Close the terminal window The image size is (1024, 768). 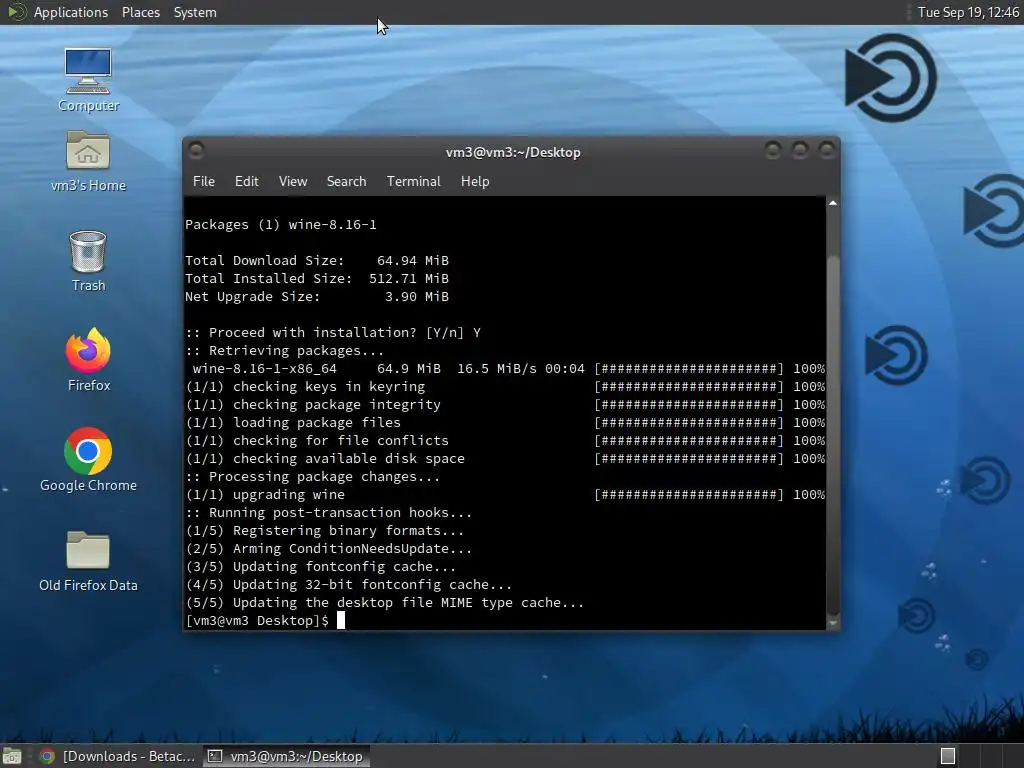tap(827, 151)
